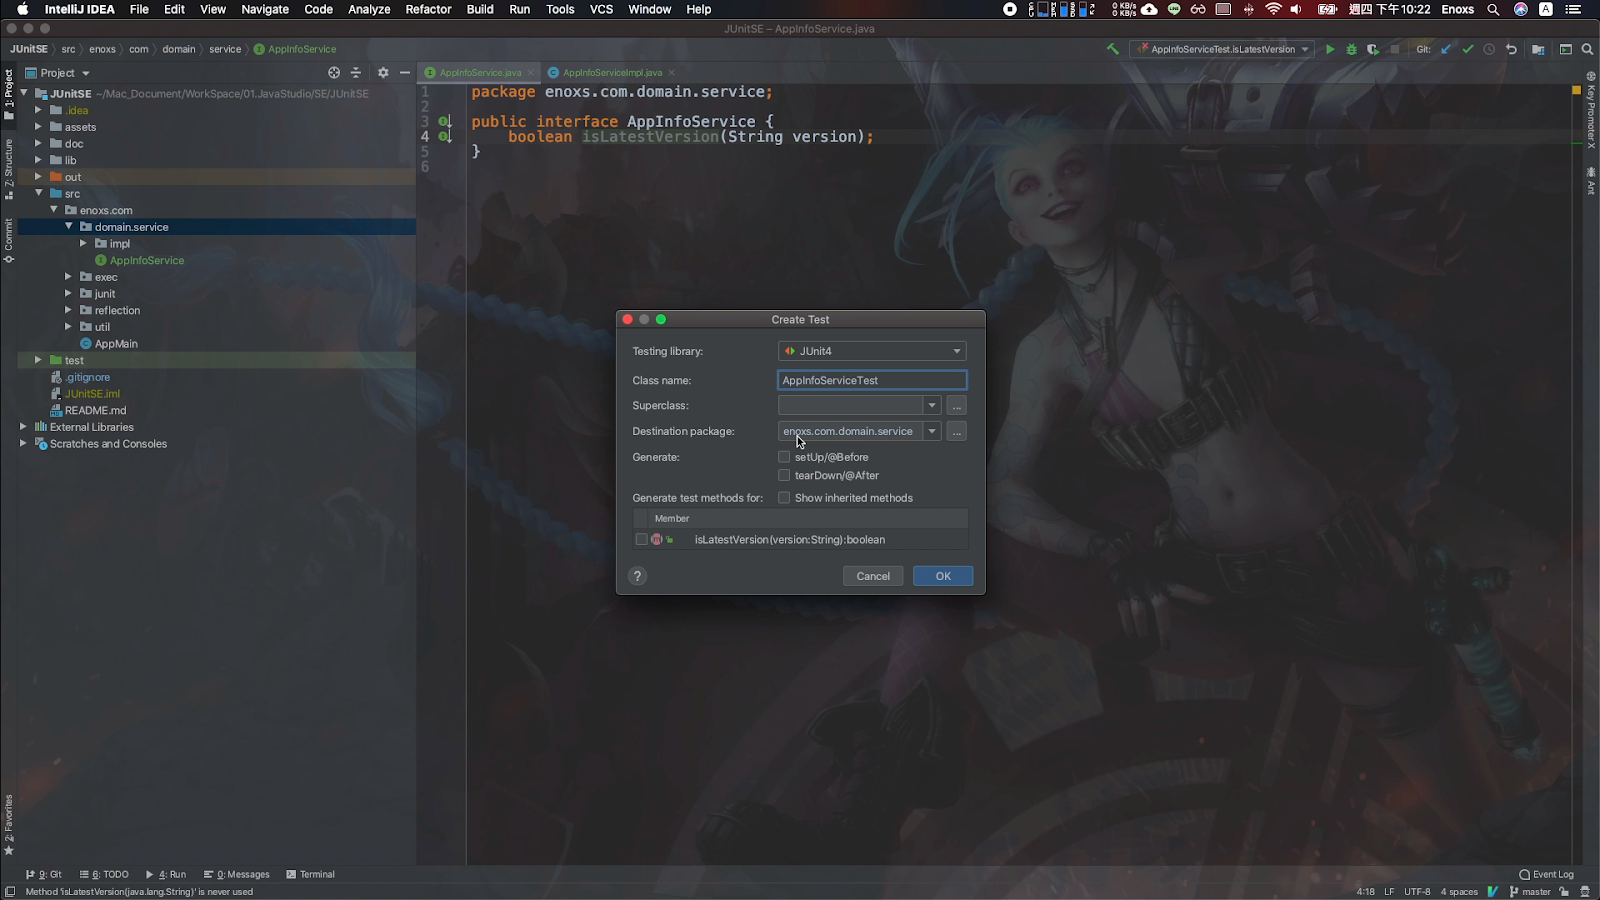Open the Favorites side tool window

[9, 825]
